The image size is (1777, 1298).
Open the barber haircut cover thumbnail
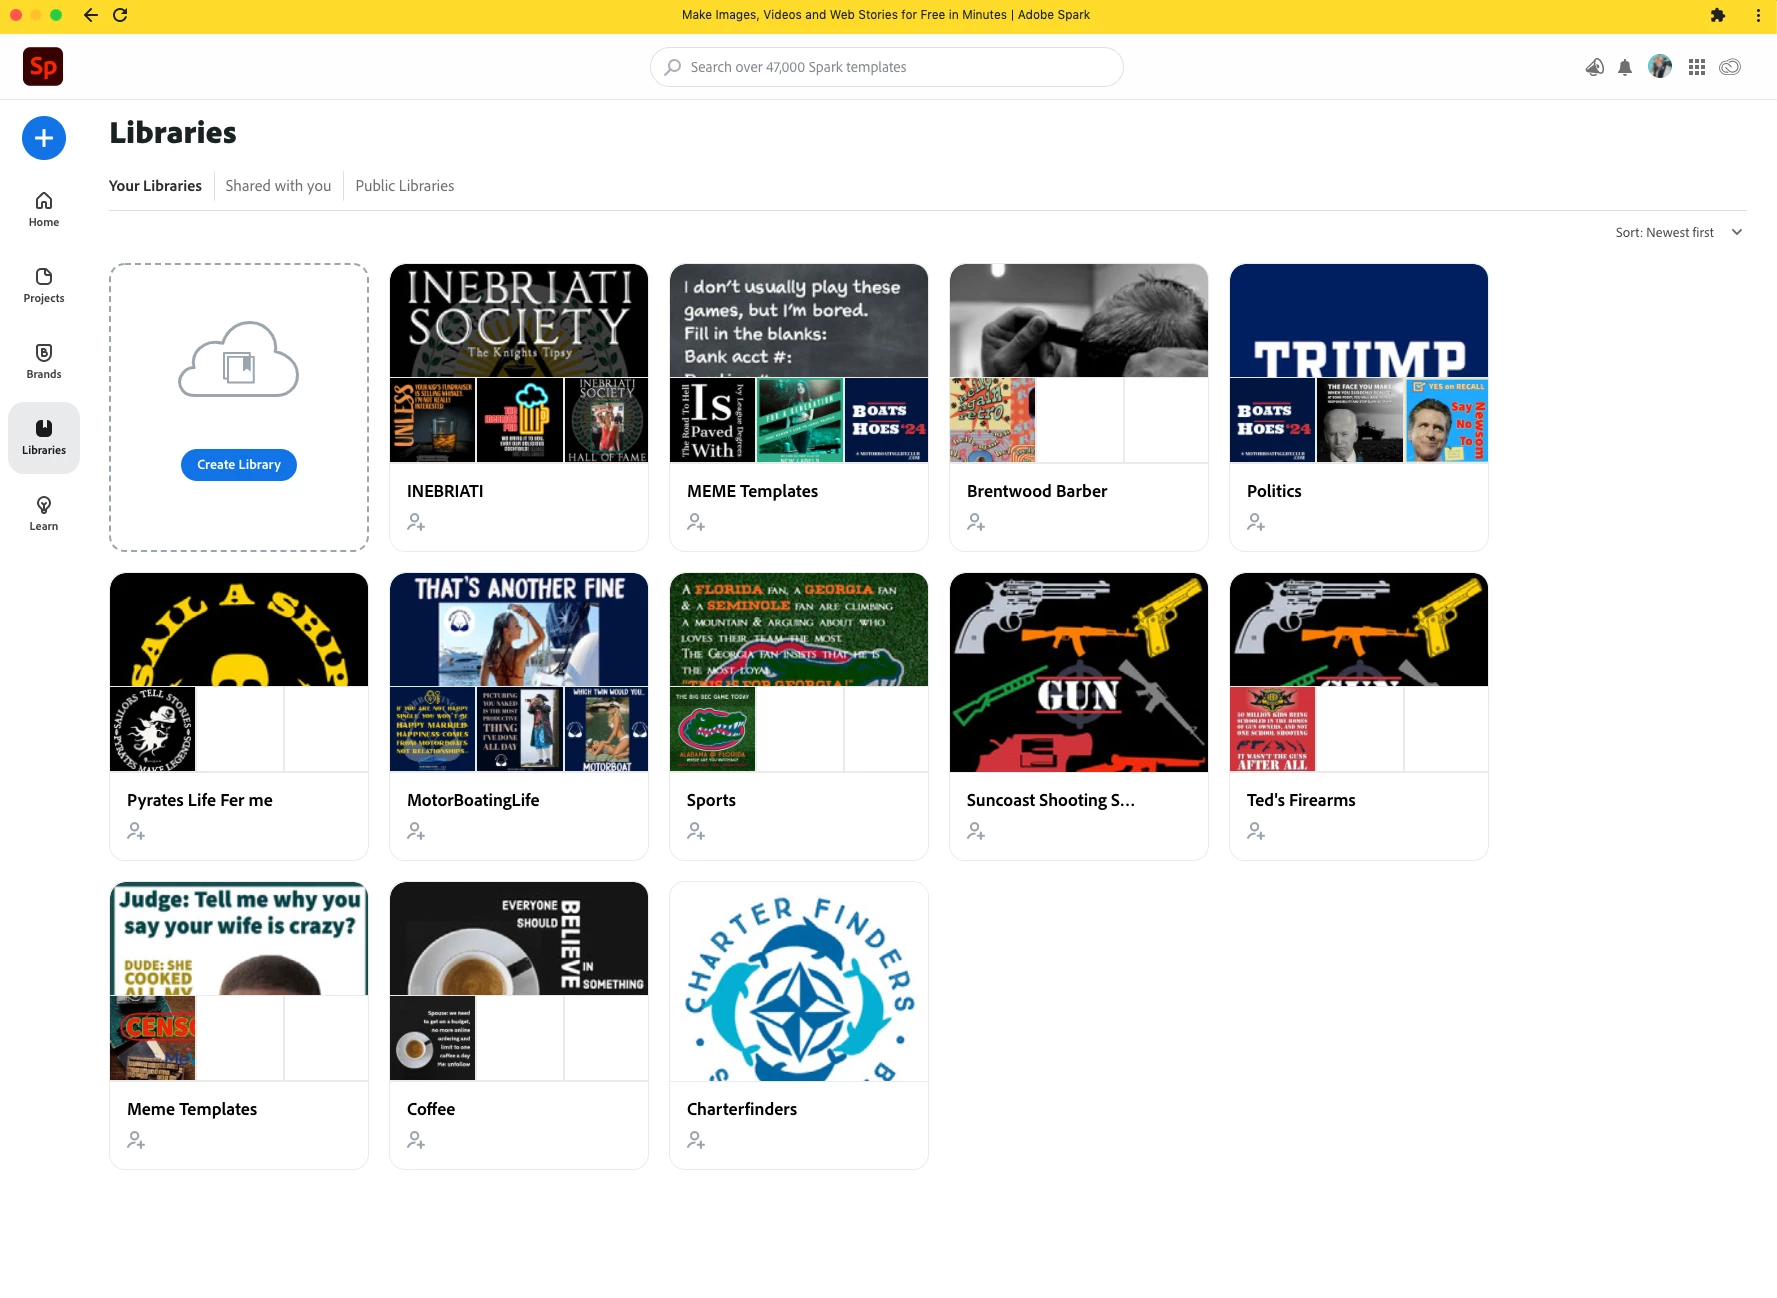pos(1079,320)
